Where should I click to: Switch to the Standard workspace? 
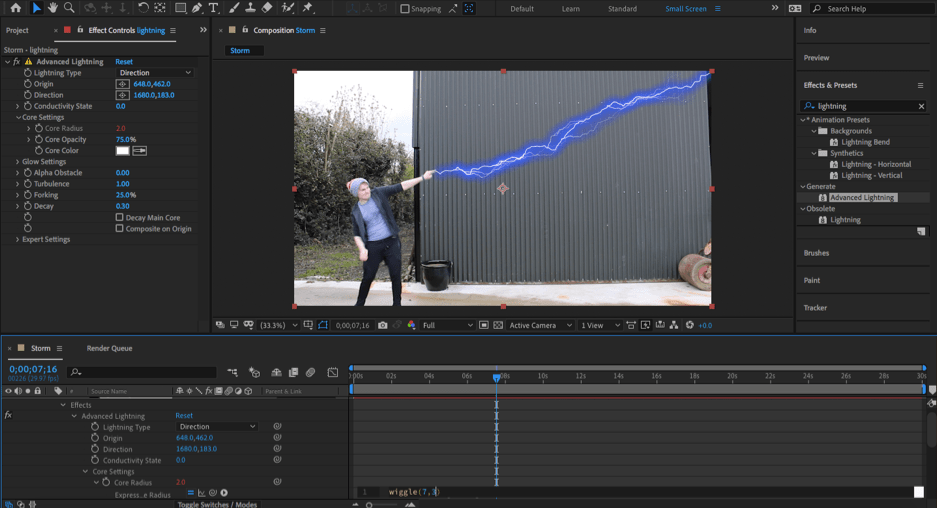(622, 9)
